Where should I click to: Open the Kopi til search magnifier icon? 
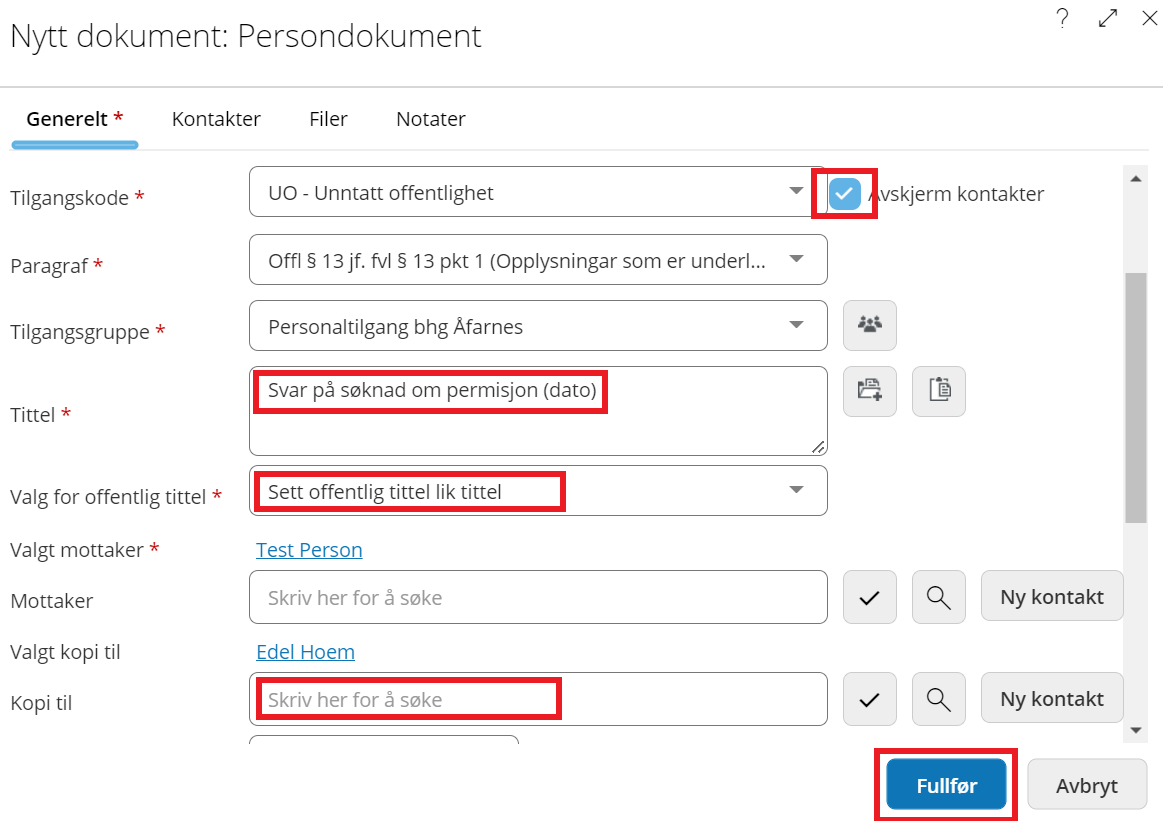click(938, 699)
